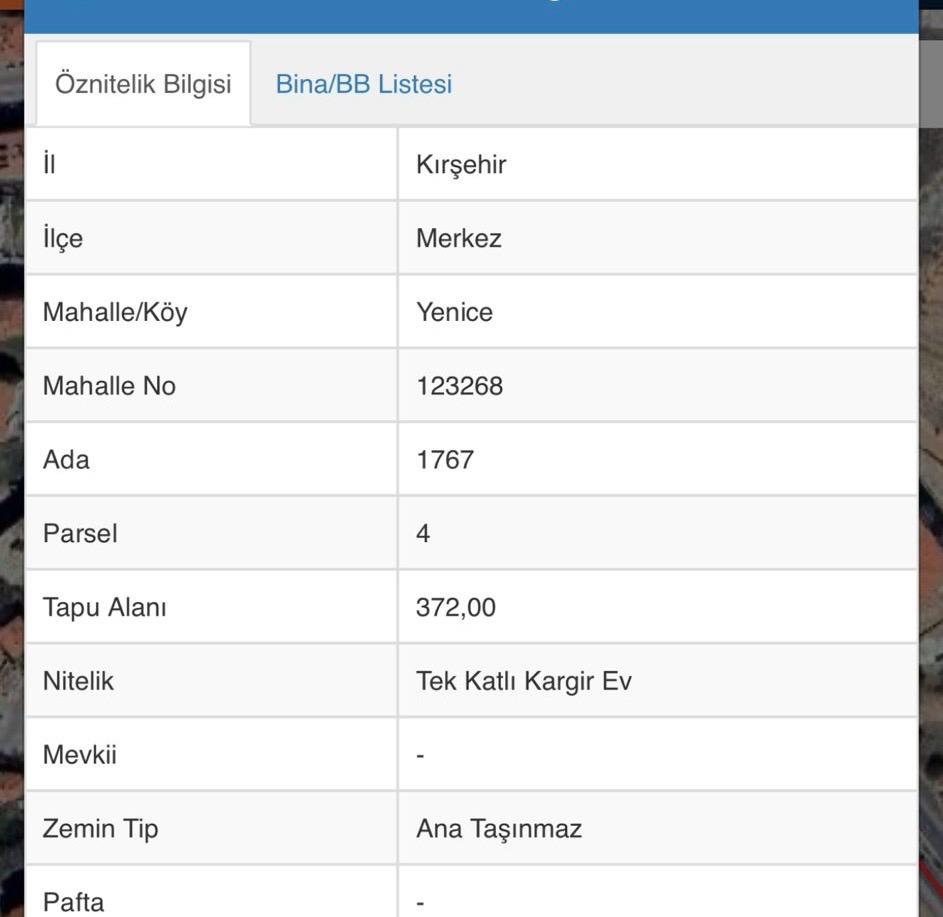
Task: Click the Kırşehir value in the İl row
Action: [x=461, y=165]
